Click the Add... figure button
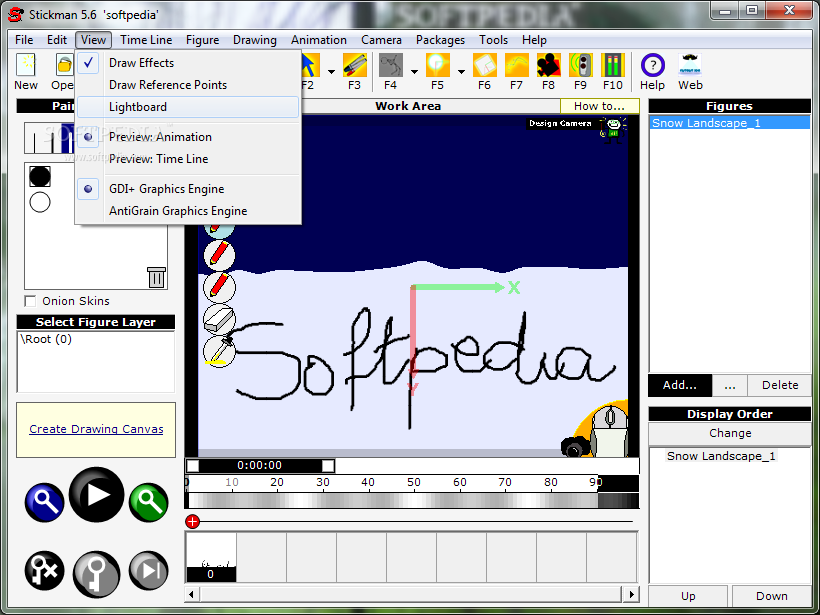 point(680,385)
